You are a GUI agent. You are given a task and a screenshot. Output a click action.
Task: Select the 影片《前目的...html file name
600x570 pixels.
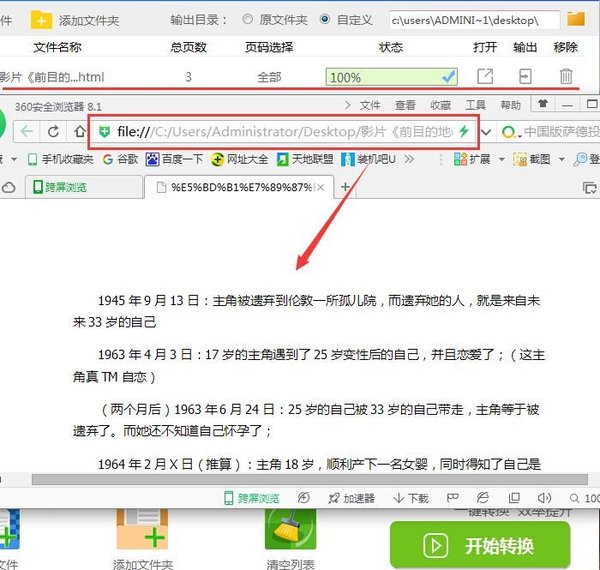point(52,77)
